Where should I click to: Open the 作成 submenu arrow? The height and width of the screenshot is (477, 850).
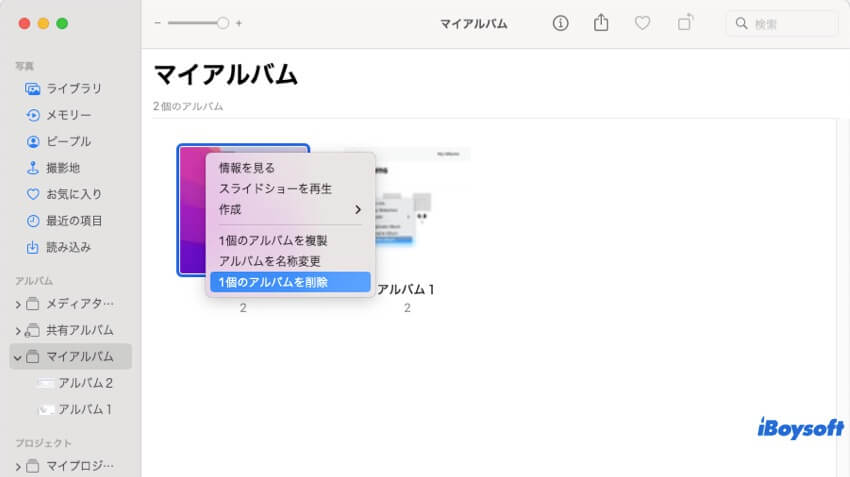358,210
